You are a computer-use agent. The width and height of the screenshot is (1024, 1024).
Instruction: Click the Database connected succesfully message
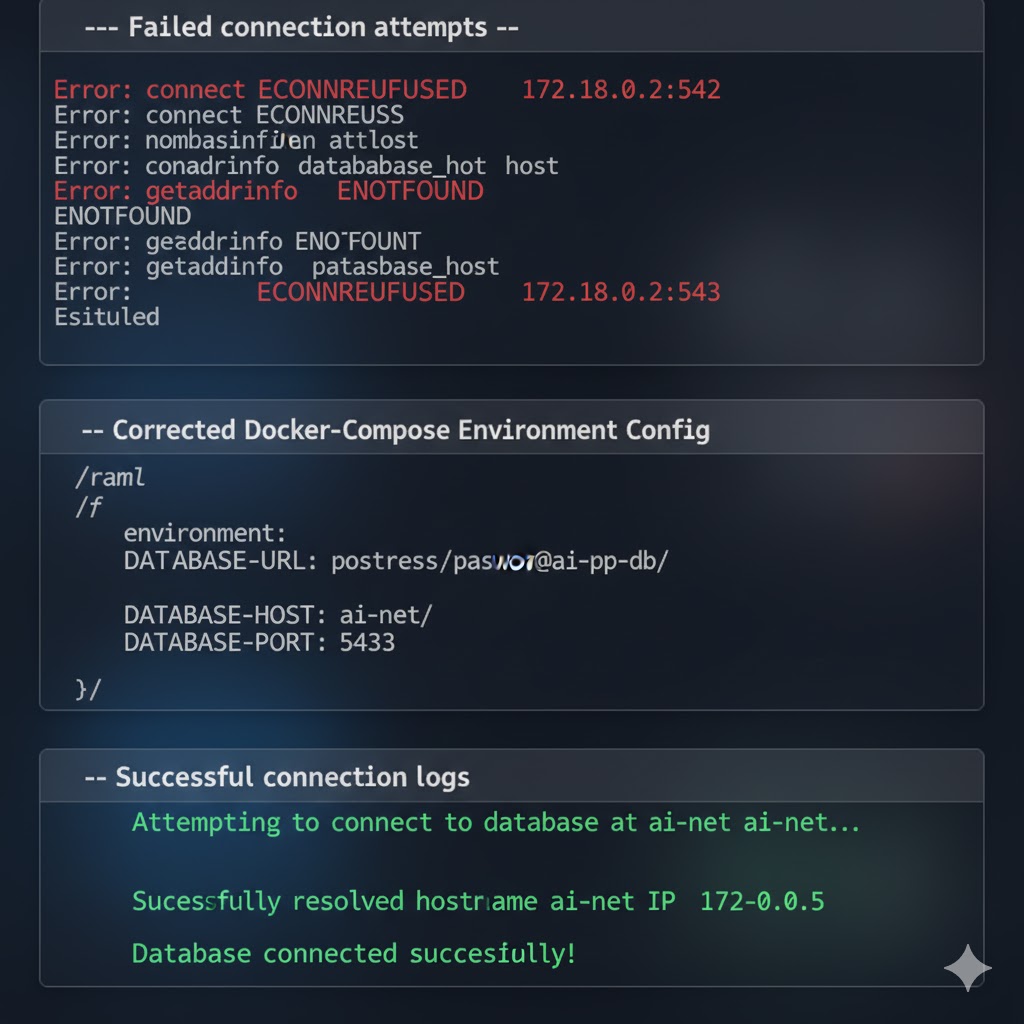tap(354, 953)
